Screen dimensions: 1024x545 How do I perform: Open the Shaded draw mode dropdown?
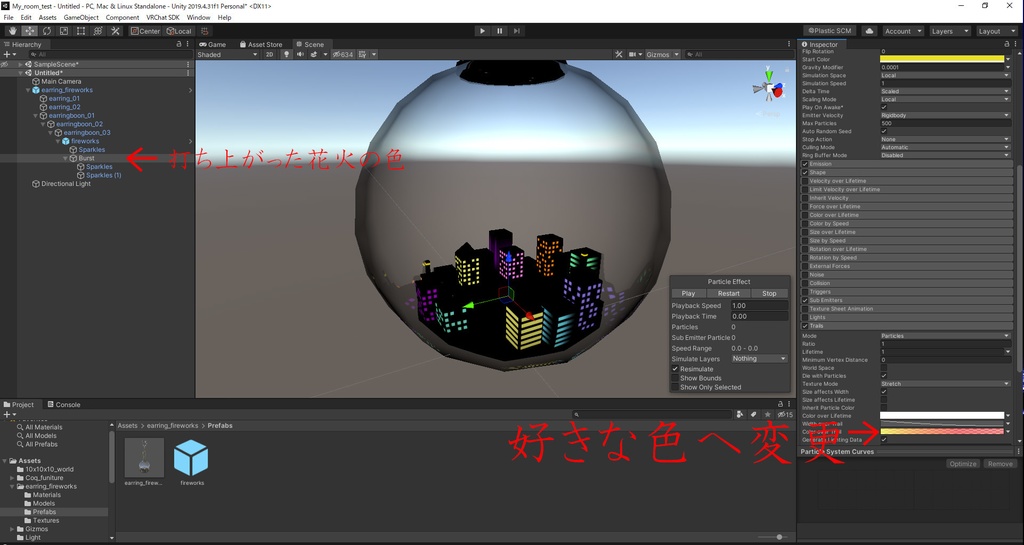coord(228,54)
